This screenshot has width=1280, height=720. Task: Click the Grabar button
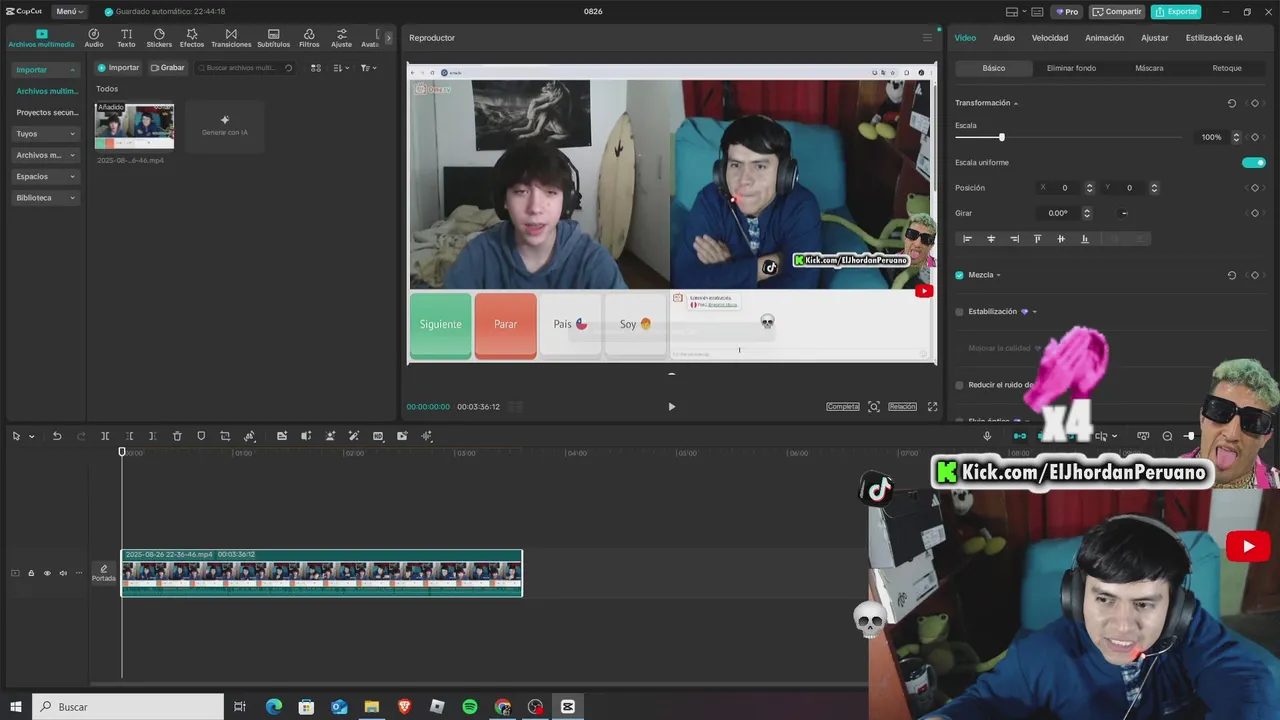(168, 68)
